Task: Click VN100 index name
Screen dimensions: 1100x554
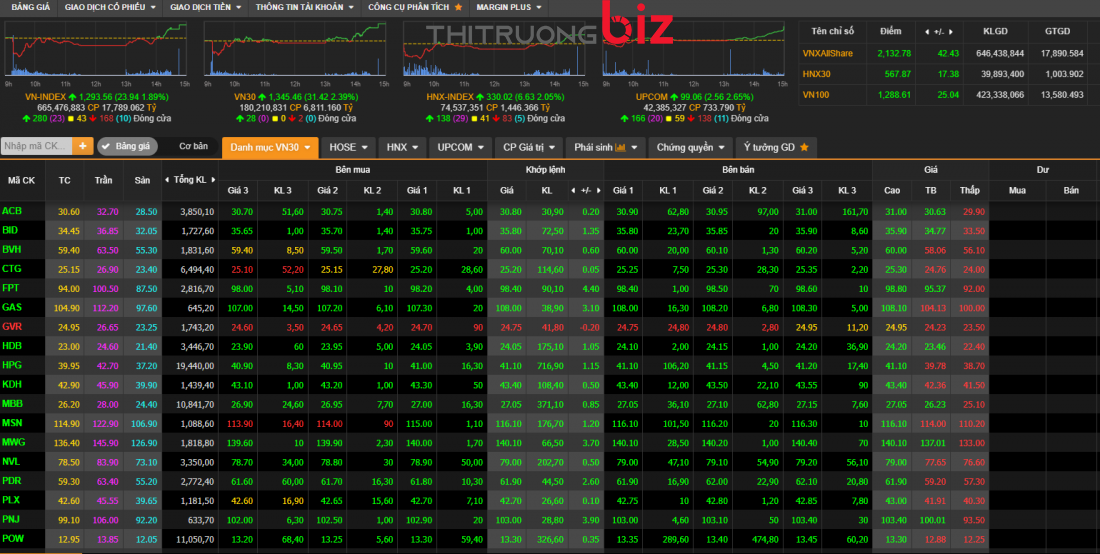Action: point(816,95)
